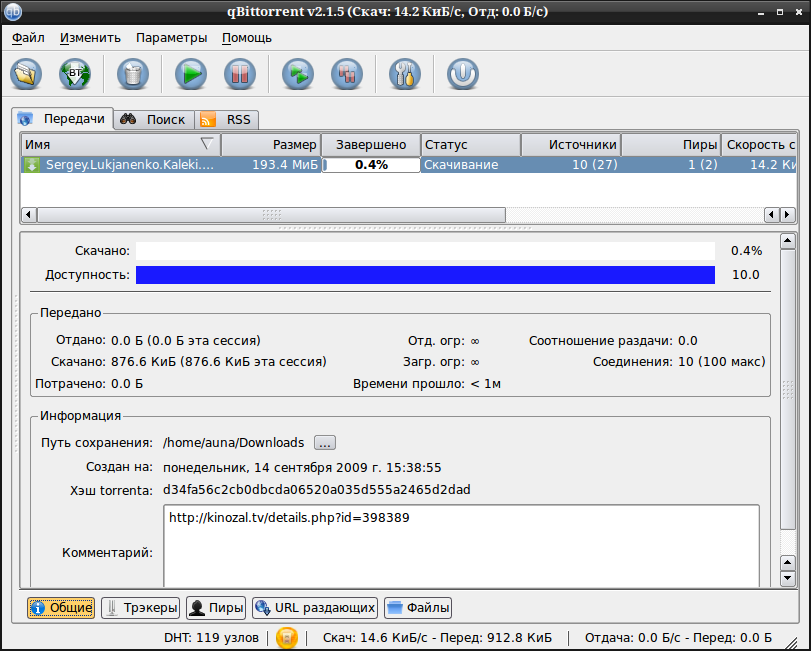Viewport: 811px width, 651px height.
Task: Click the window resize grip in status bar
Action: tap(791, 642)
